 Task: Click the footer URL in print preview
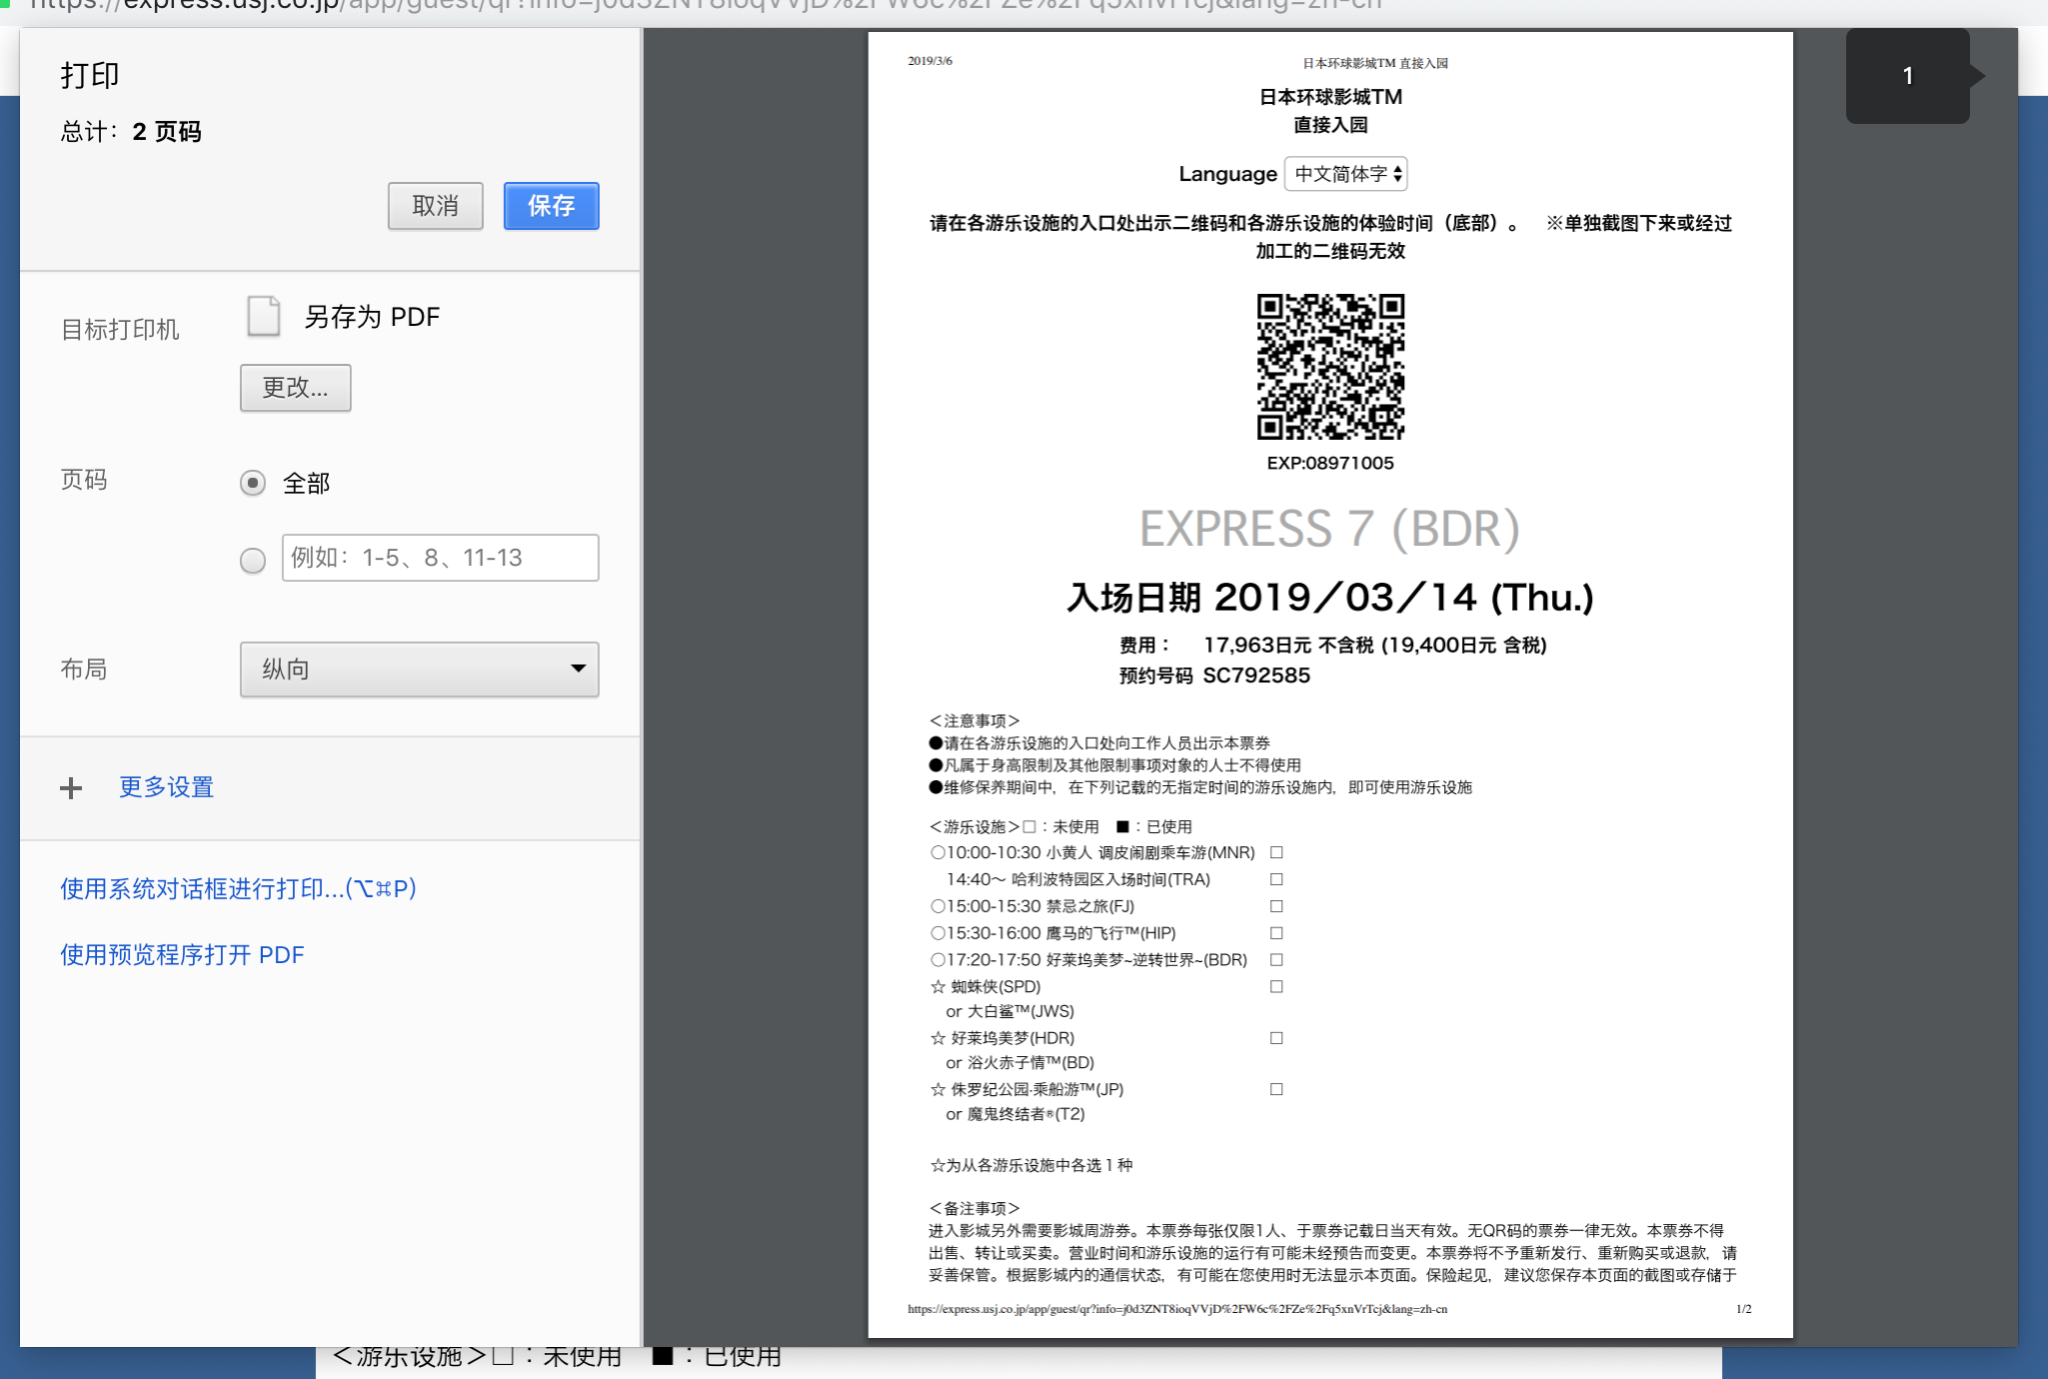[x=1177, y=1309]
